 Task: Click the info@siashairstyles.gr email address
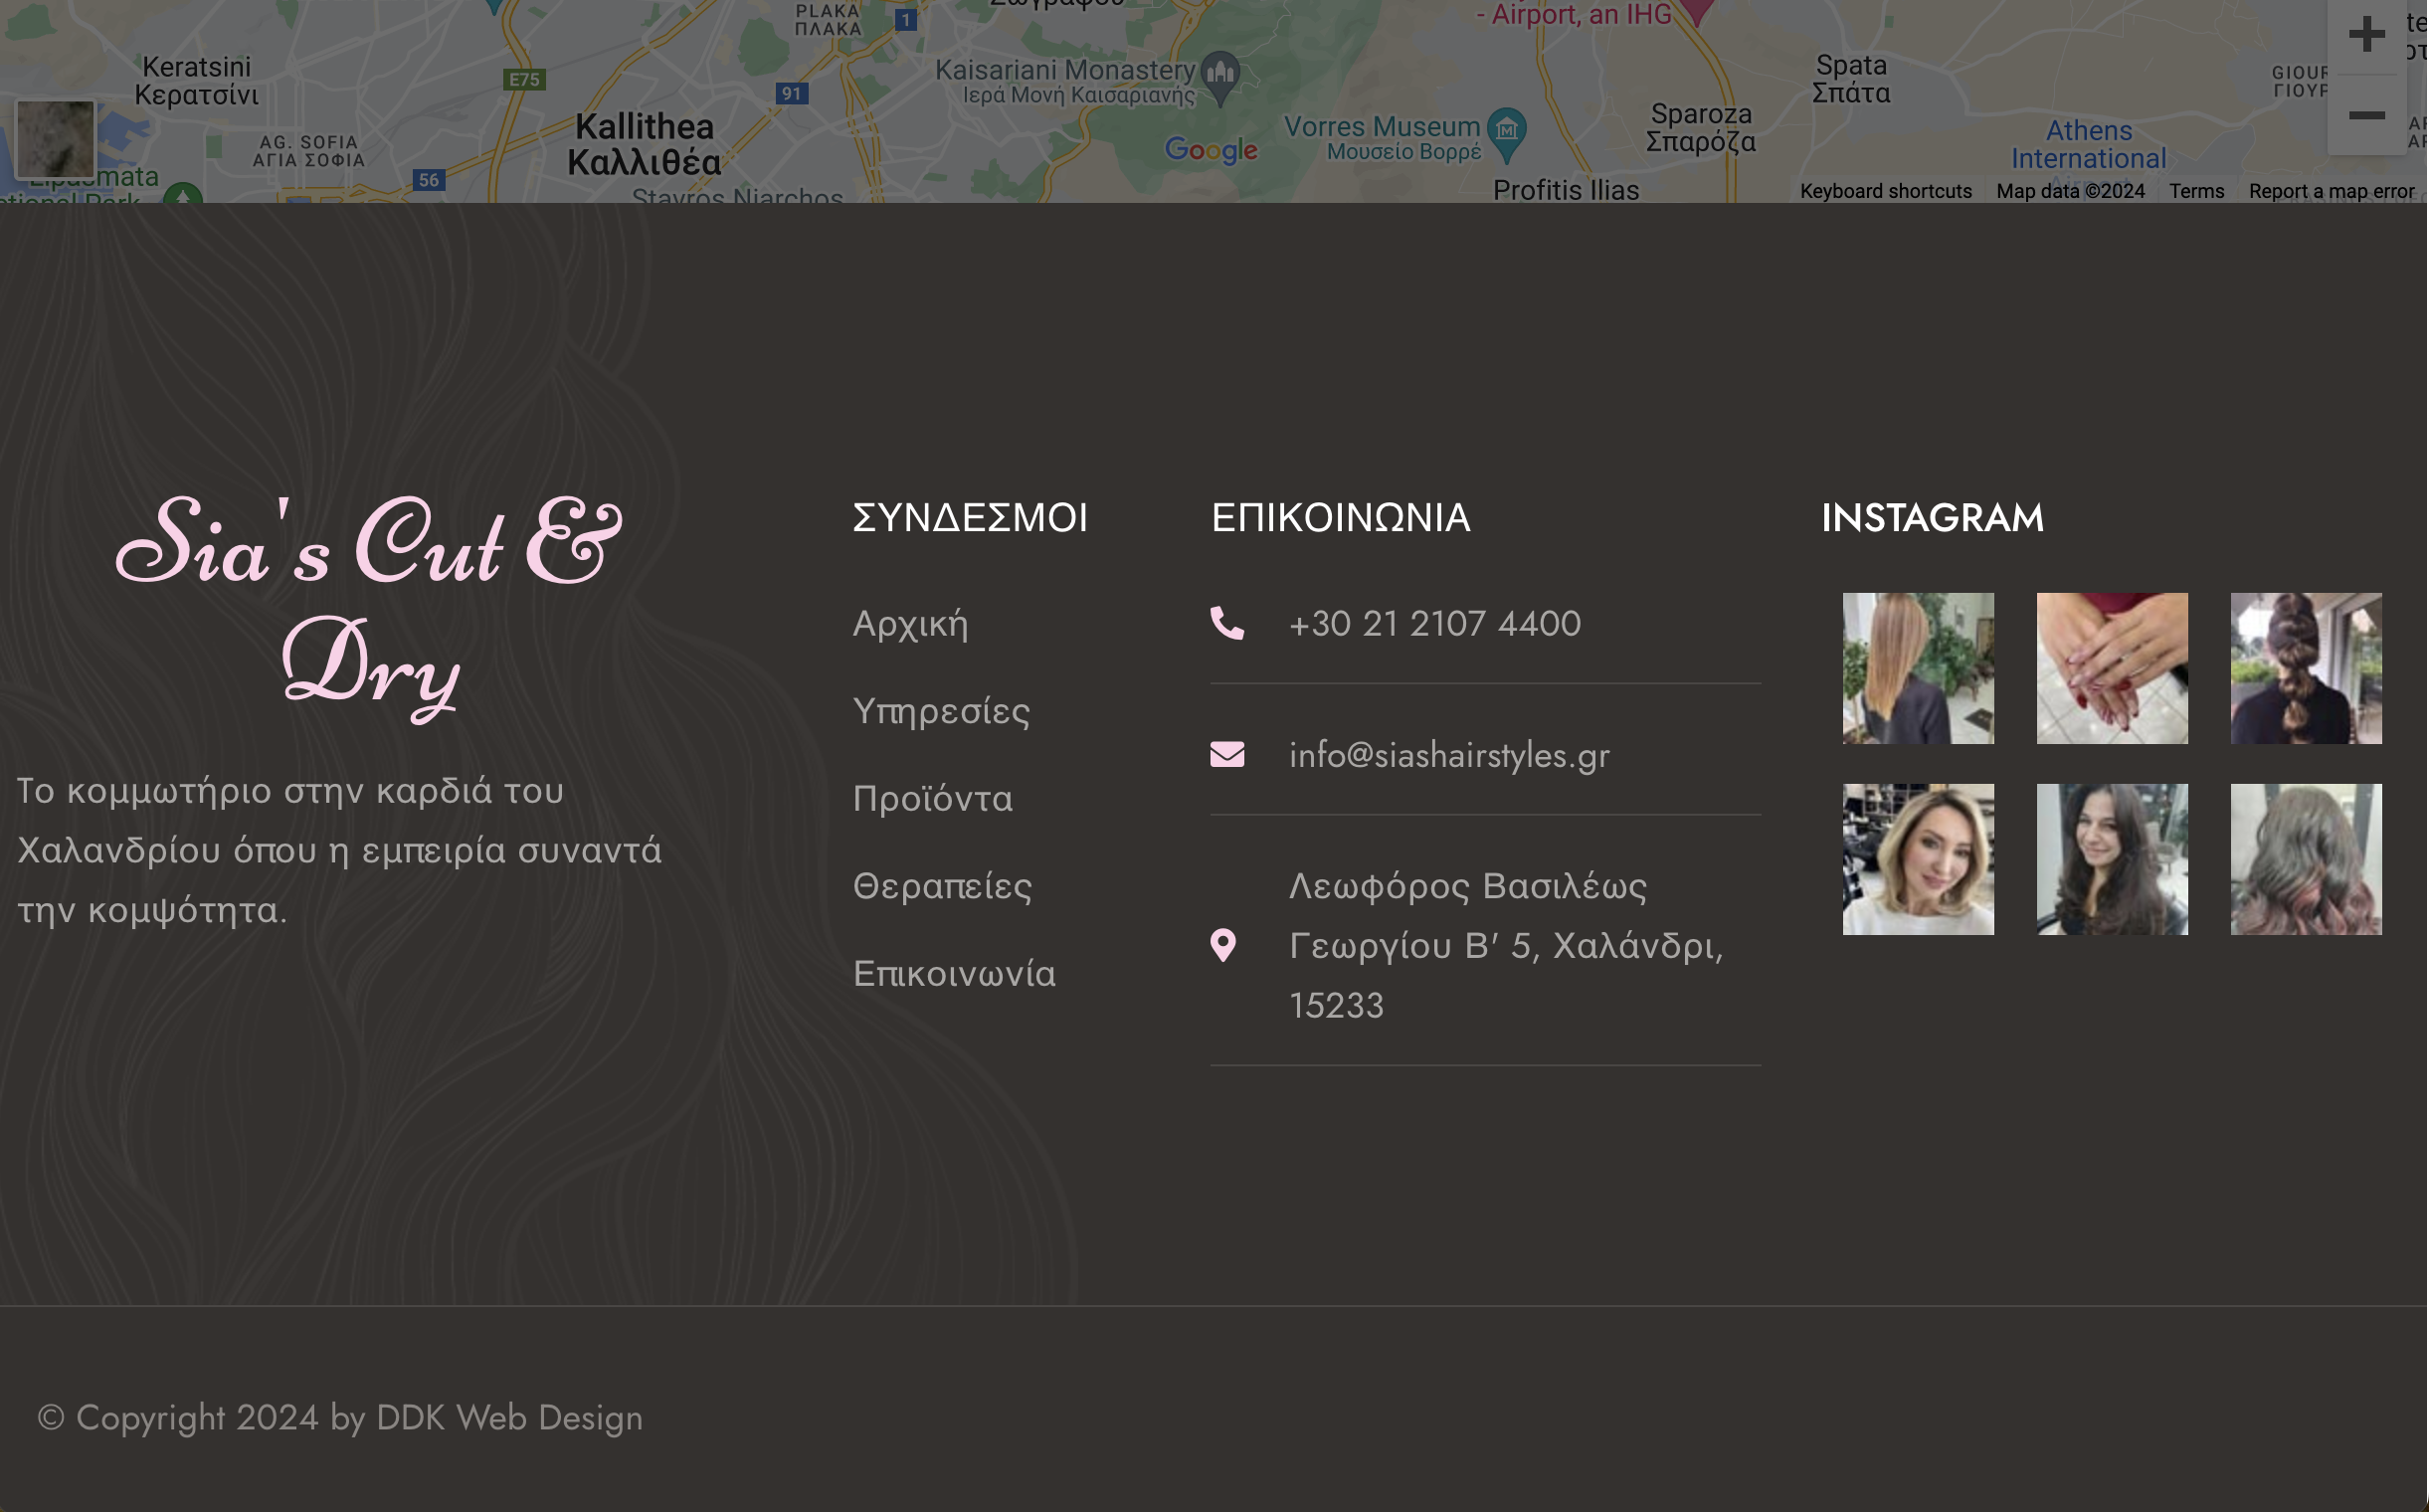pos(1449,755)
